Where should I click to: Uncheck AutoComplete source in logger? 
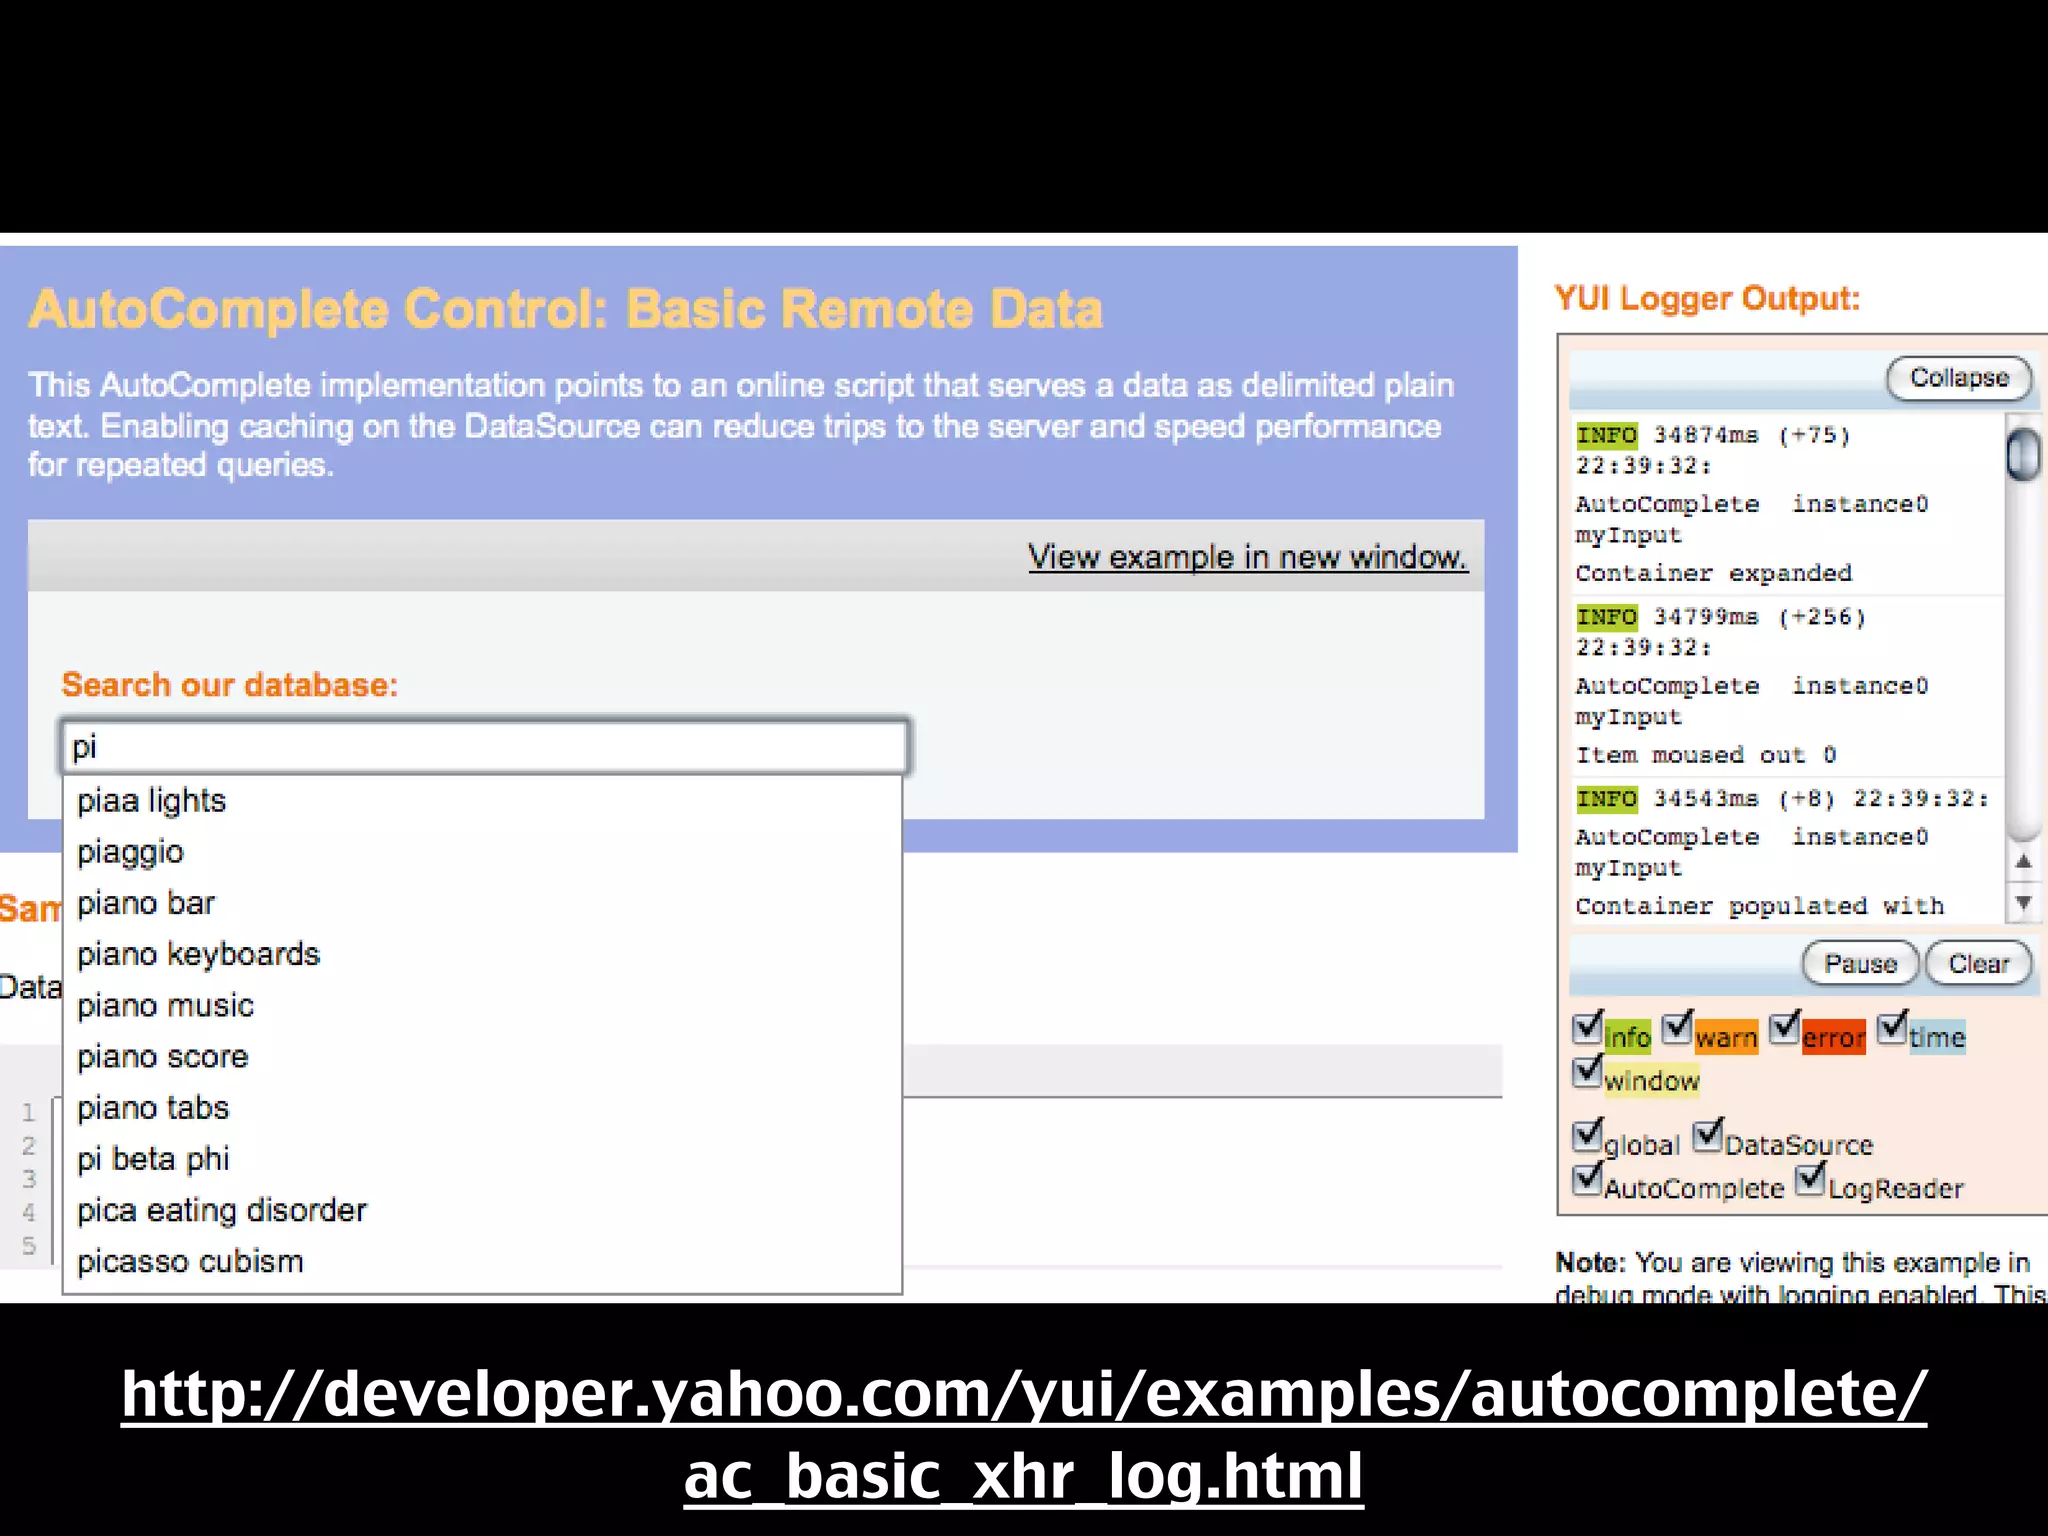1587,1180
